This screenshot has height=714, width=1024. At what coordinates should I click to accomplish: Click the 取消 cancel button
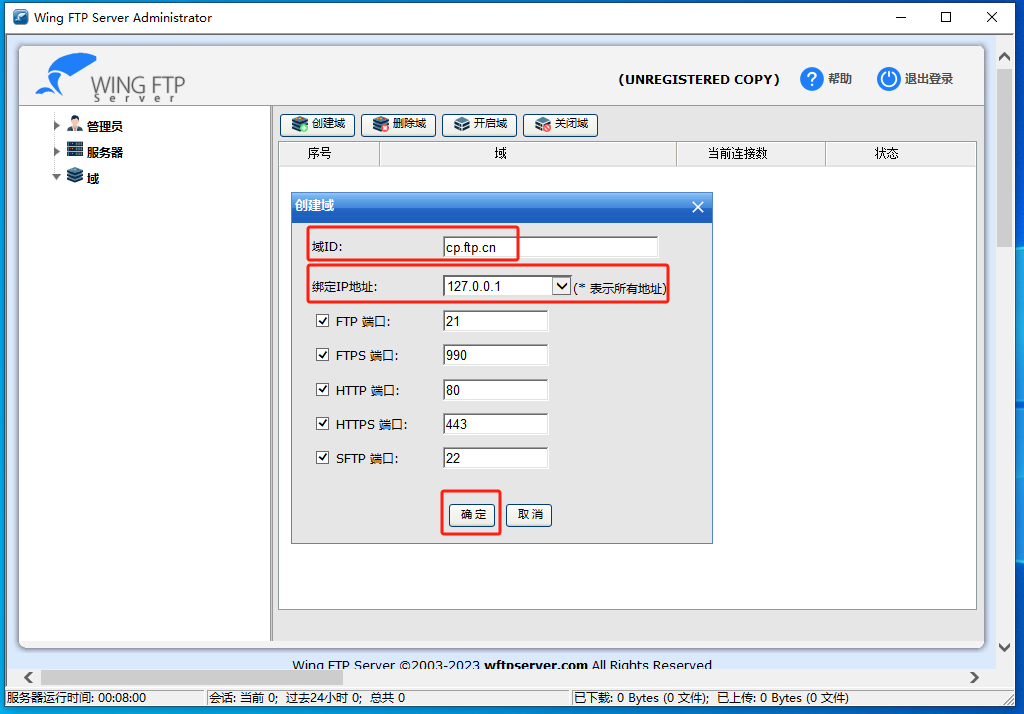(x=529, y=515)
